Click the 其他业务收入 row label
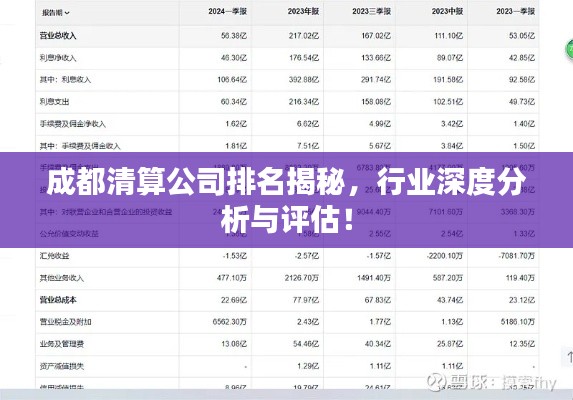 (61, 278)
